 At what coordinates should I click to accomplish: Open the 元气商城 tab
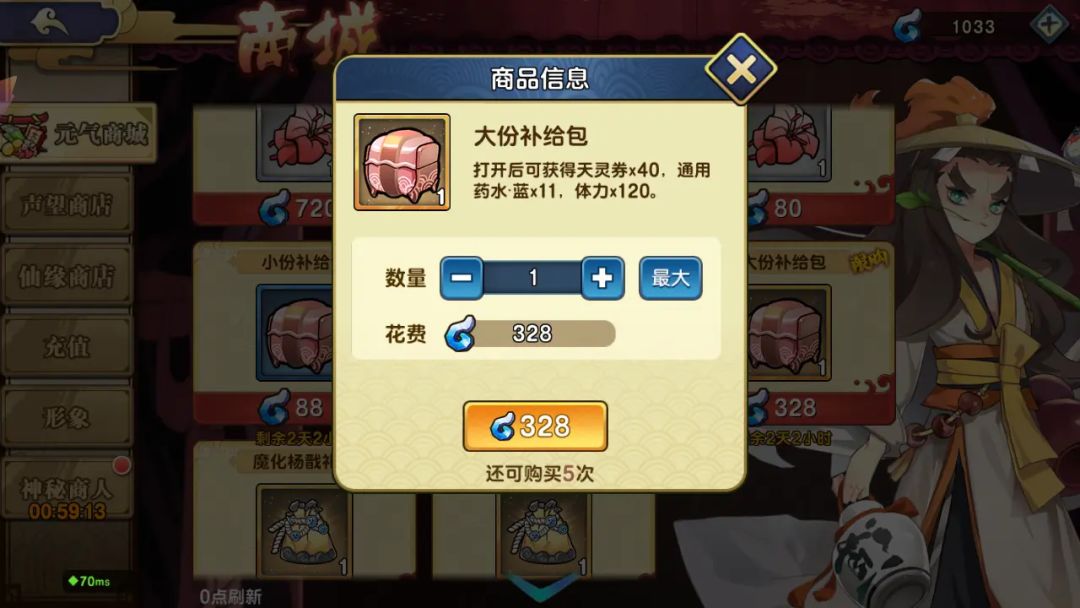(78, 134)
